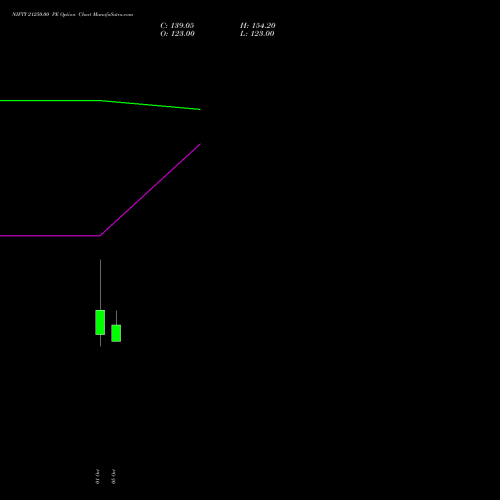This screenshot has height=500, width=500.
Task: Click the NIFTY 21250.00 PE chart title
Action: pos(72,14)
